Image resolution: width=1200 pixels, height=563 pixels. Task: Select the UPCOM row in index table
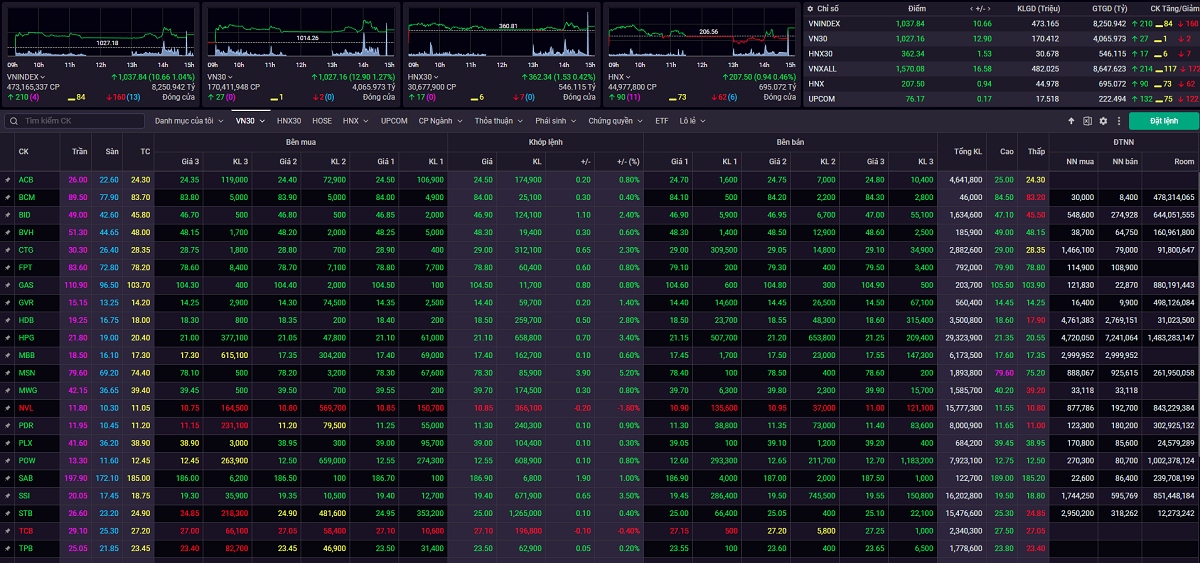[1001, 98]
